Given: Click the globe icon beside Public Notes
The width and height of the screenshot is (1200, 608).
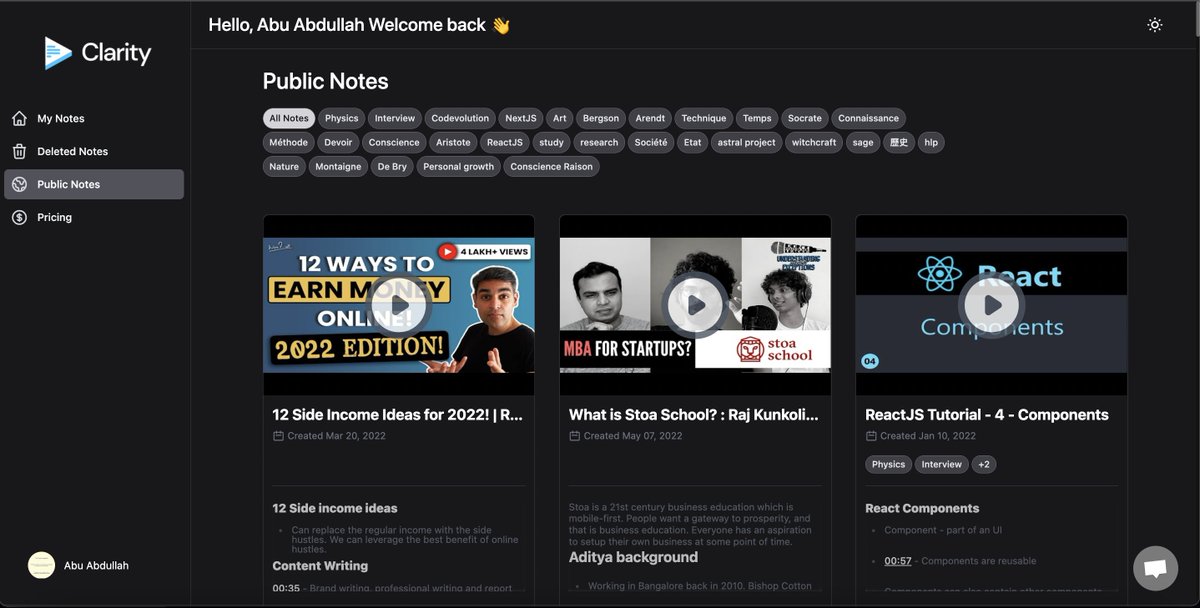Looking at the screenshot, I should pos(19,184).
